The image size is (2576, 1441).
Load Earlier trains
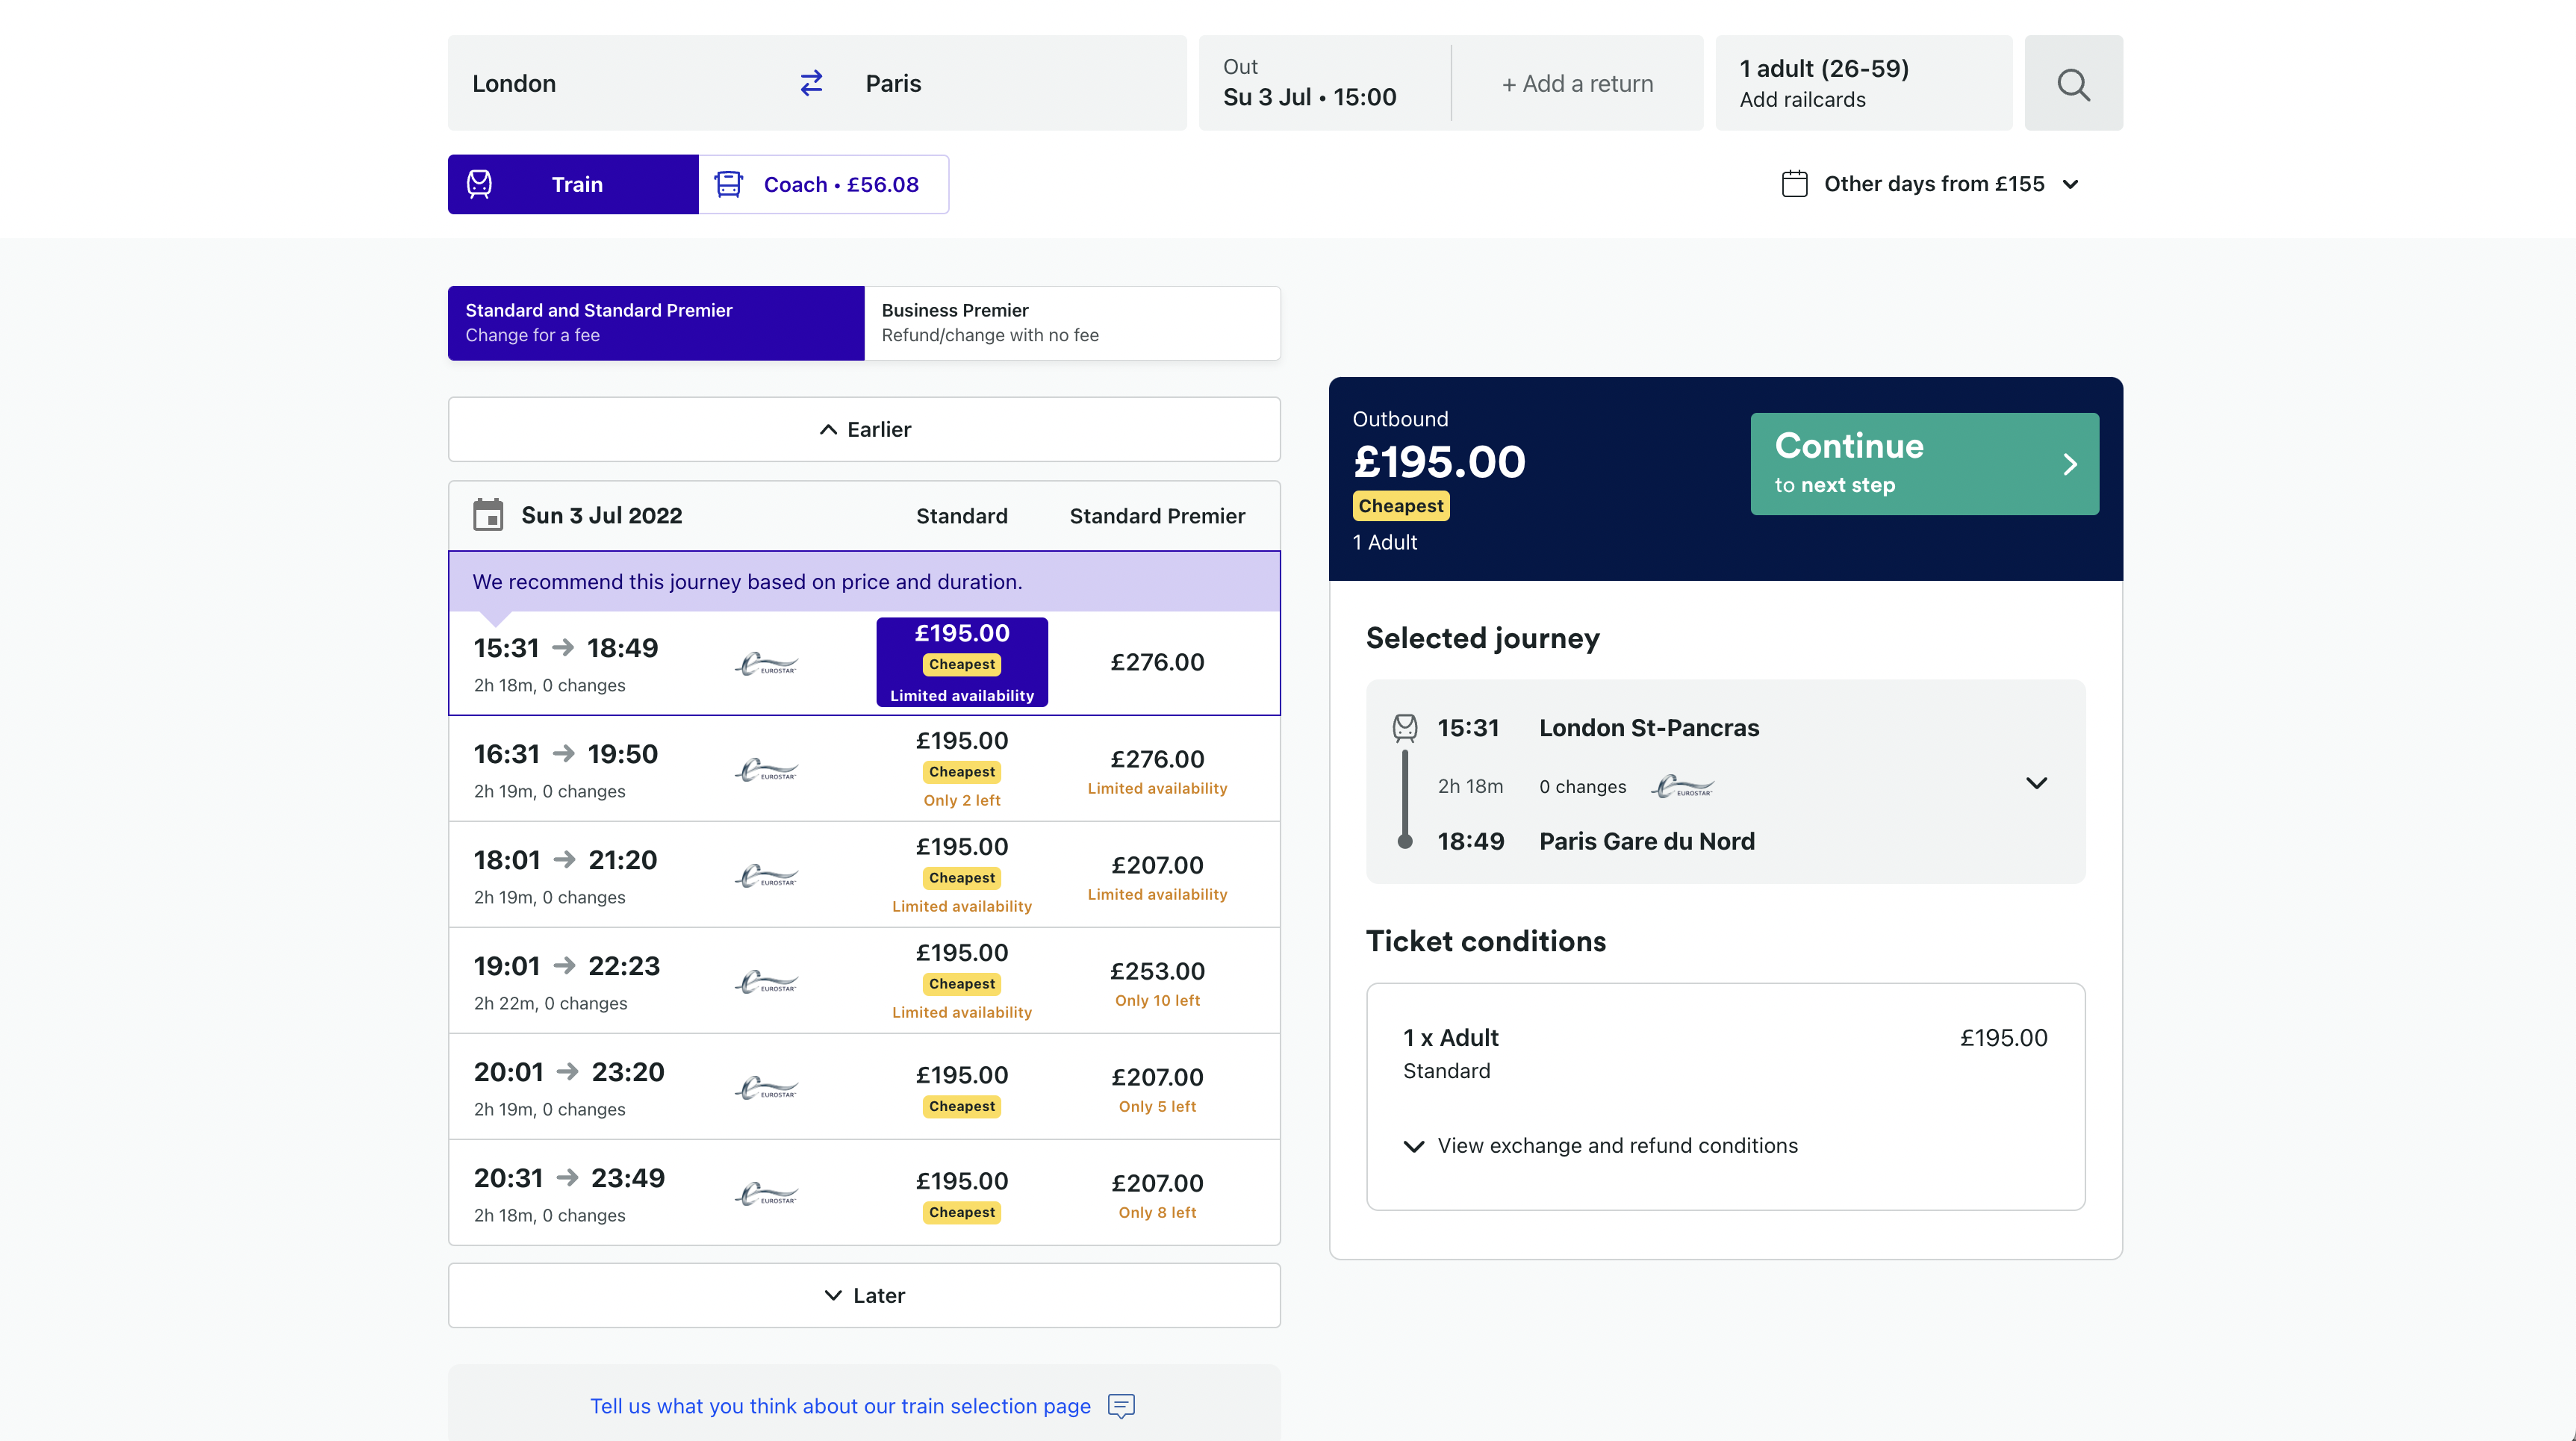click(864, 430)
